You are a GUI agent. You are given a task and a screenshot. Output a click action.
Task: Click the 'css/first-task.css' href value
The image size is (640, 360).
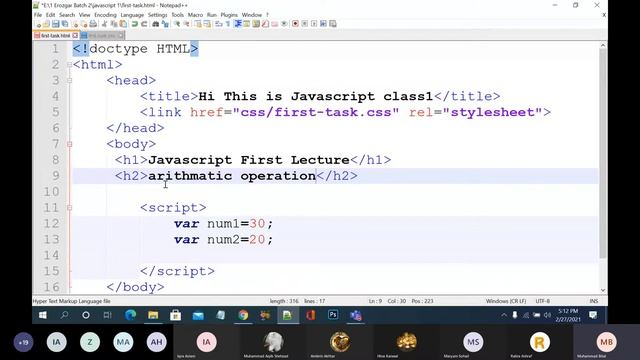316,112
